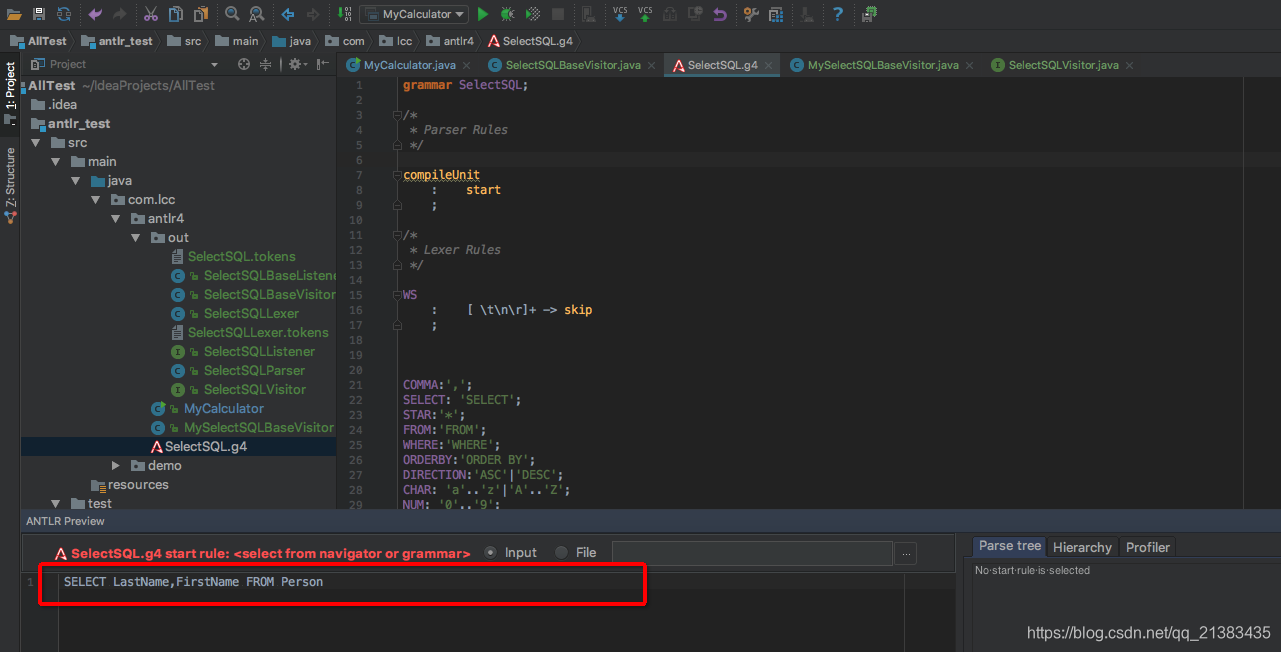
Task: Open Project Structure icon
Action: (776, 14)
